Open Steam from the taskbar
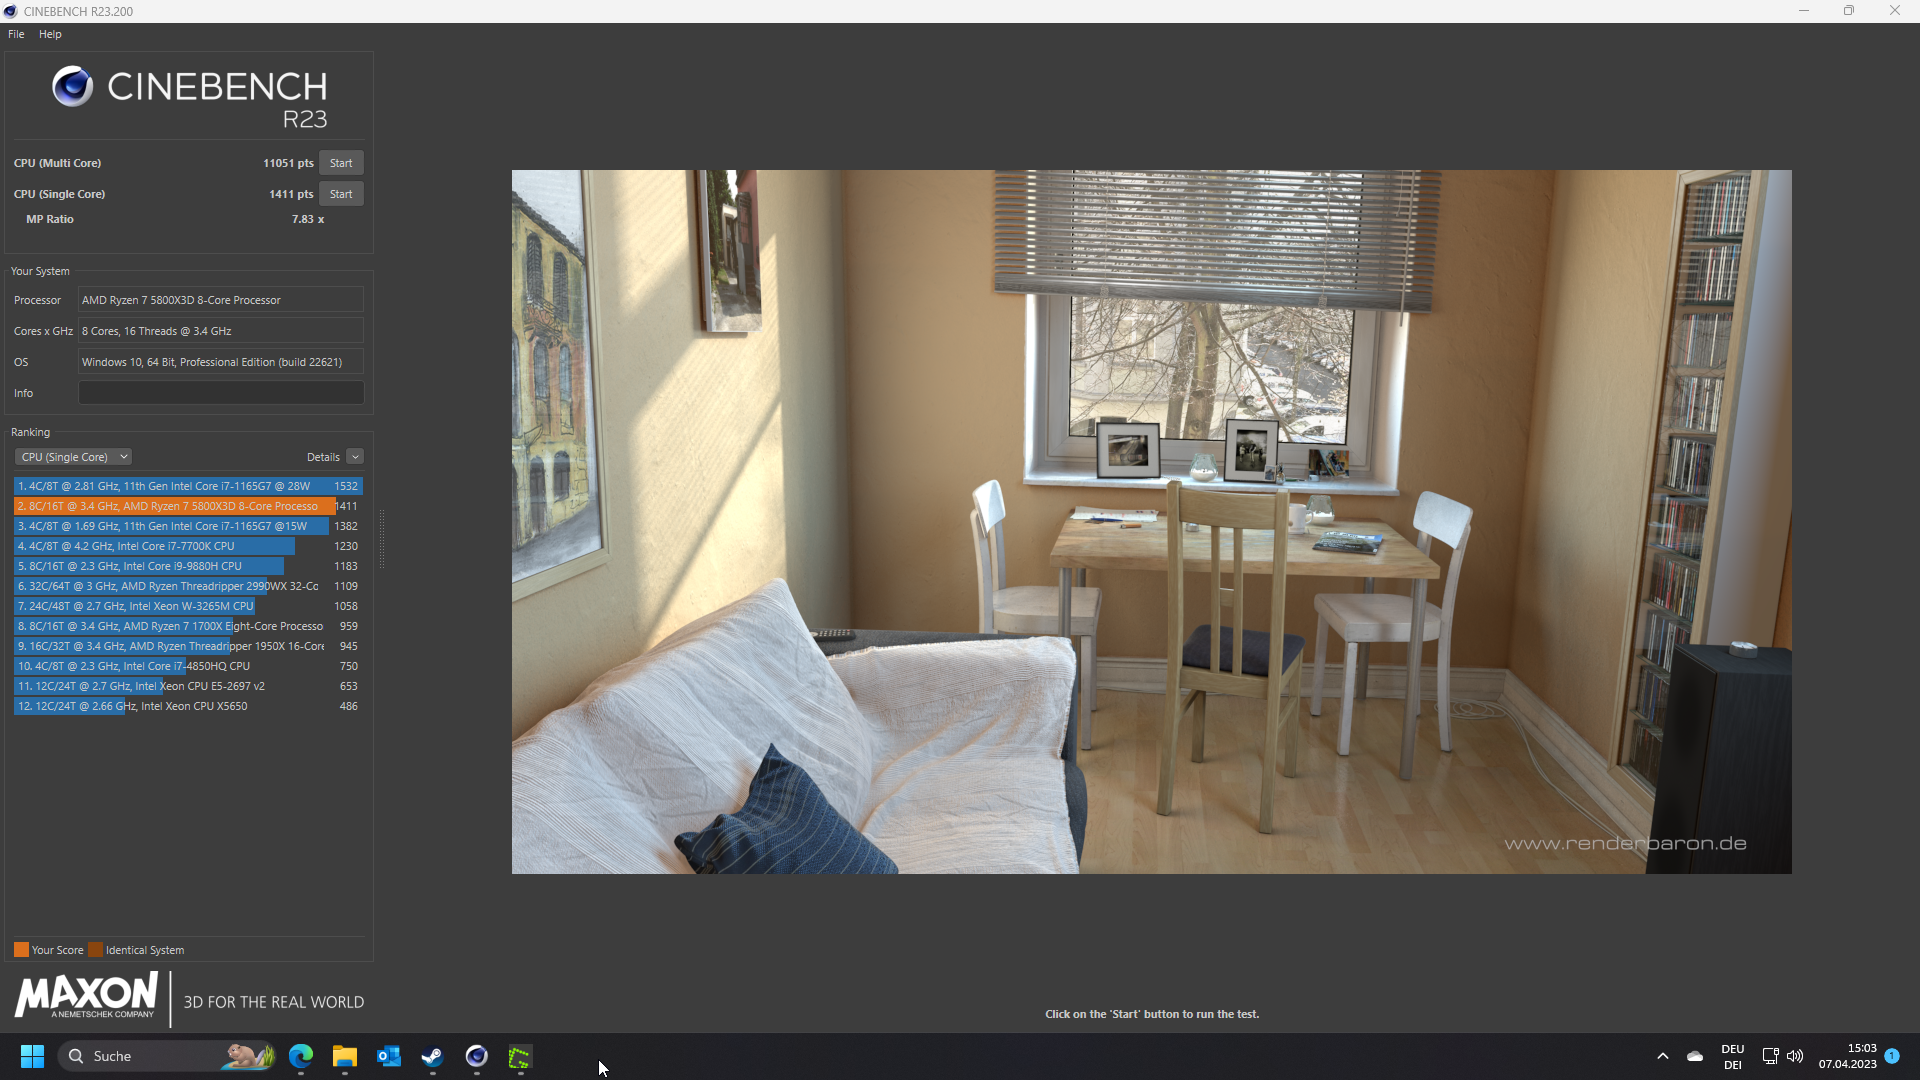 [x=432, y=1056]
